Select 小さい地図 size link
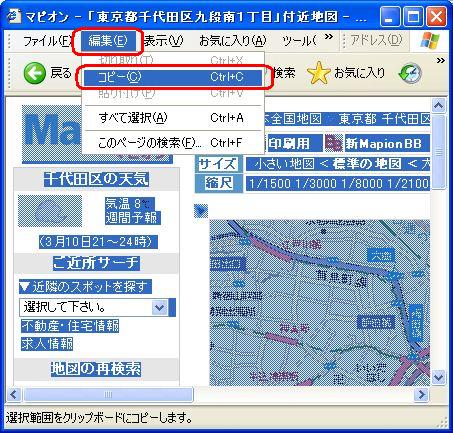 coord(284,164)
